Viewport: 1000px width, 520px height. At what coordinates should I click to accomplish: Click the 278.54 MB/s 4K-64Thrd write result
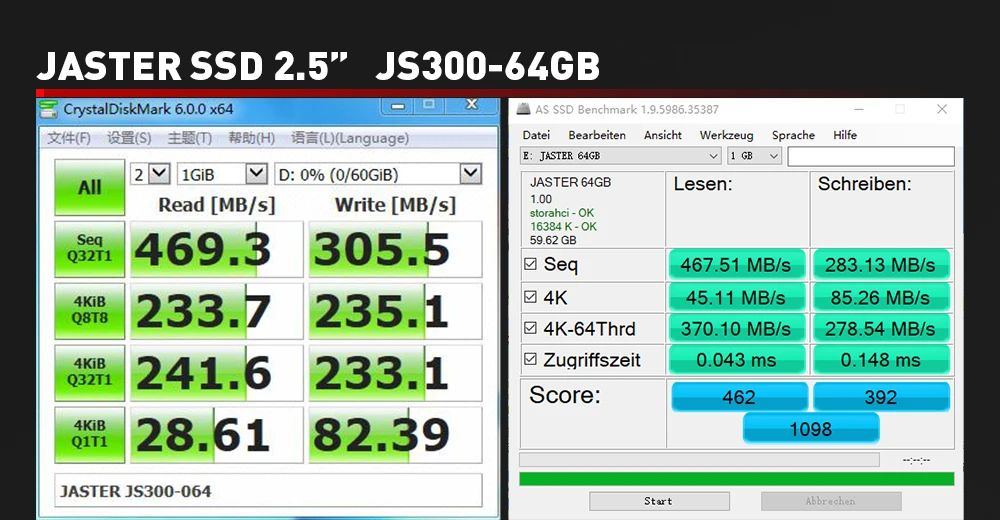point(881,329)
